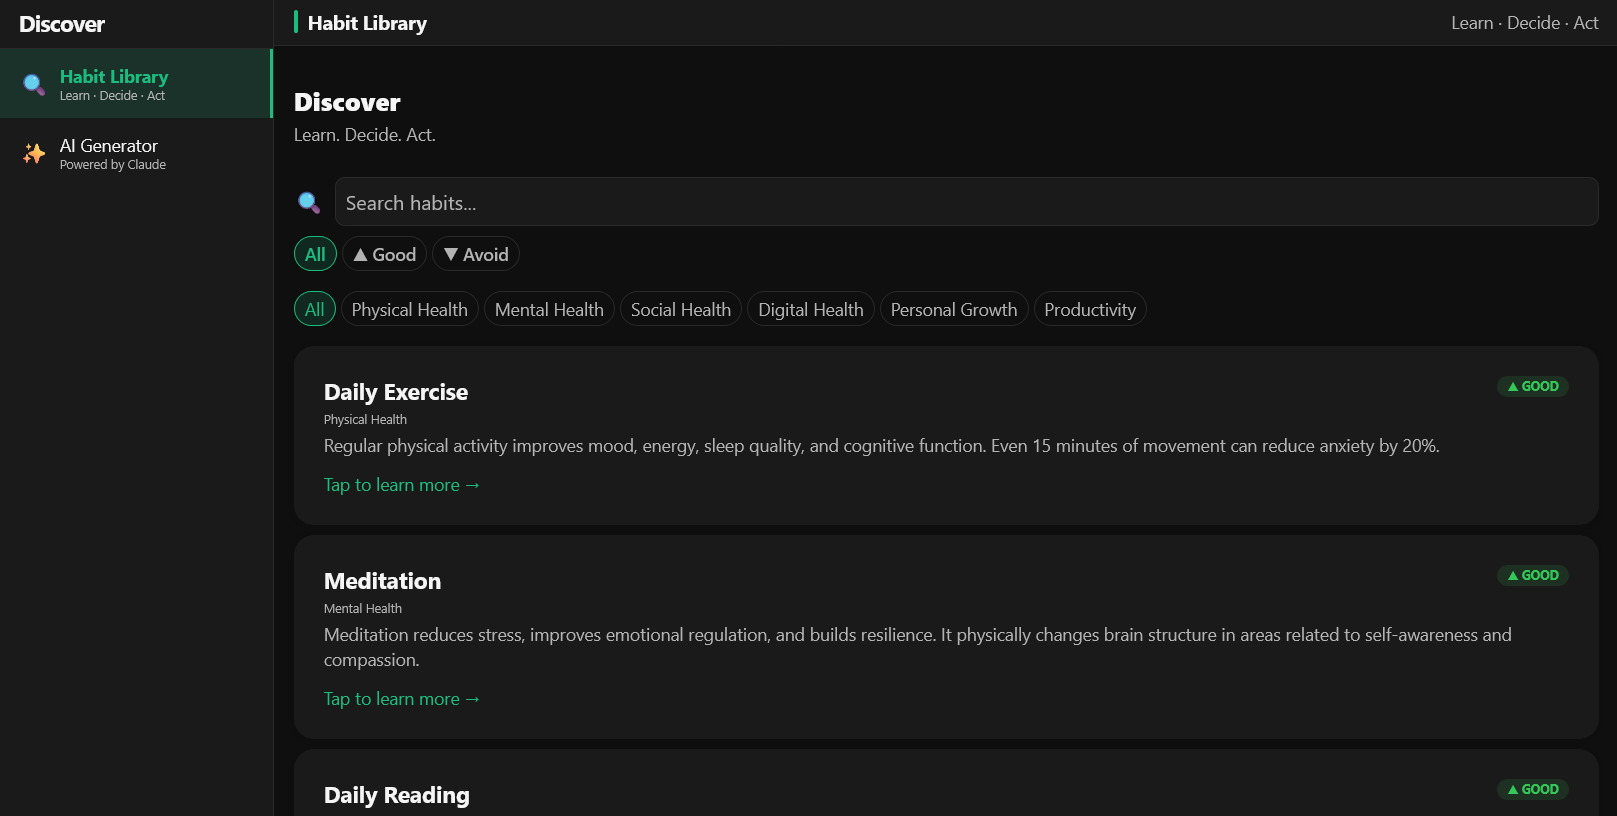The height and width of the screenshot is (816, 1617).
Task: Click the 'Learn · Decide · Act' header text
Action: tap(1525, 23)
